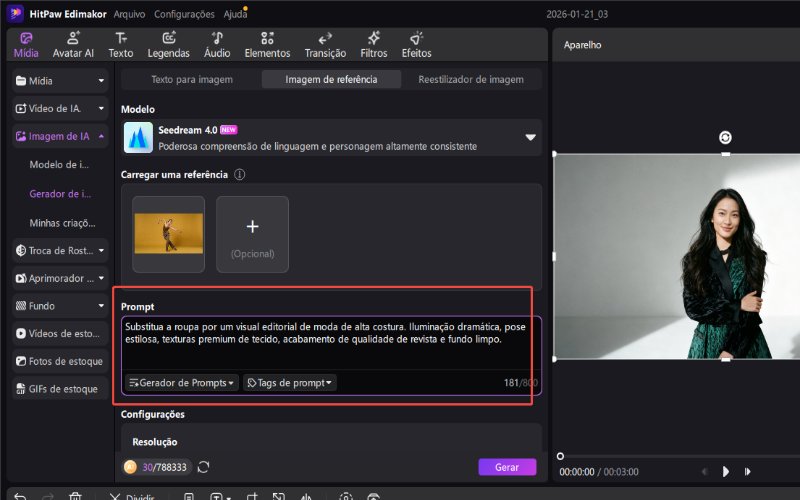
Task: Open the Seedream 4.0 model dropdown
Action: [331, 137]
